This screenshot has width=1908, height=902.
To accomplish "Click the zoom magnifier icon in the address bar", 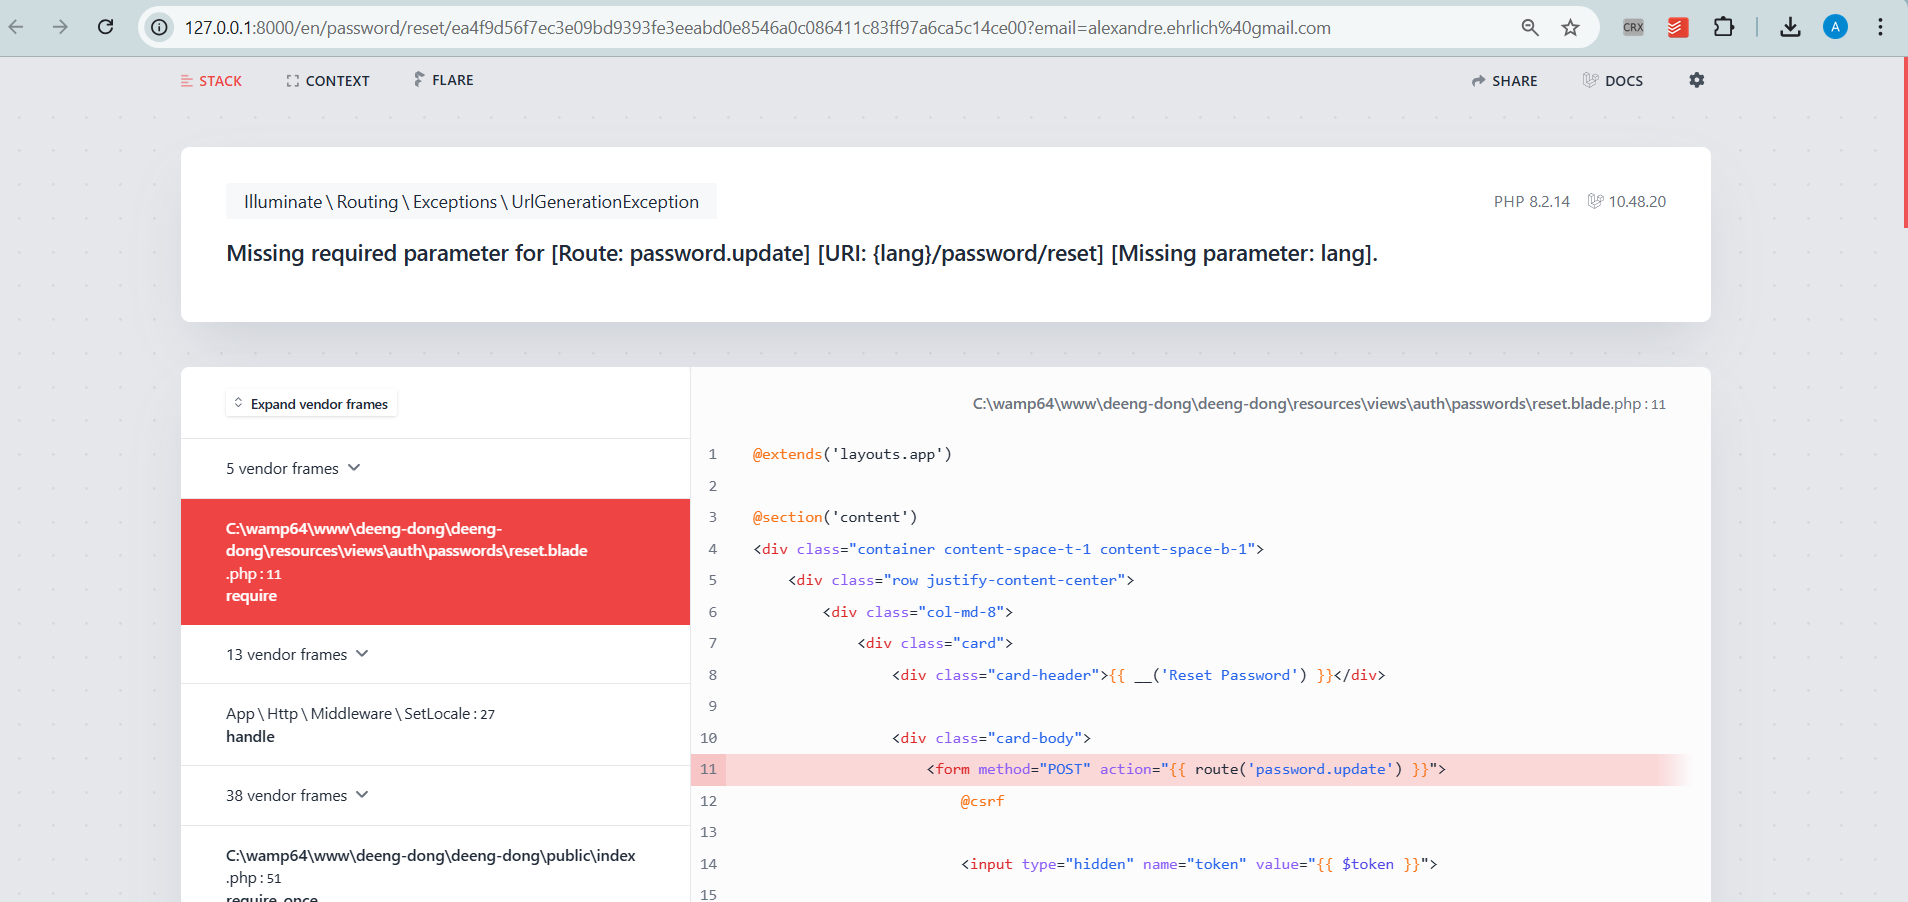I will (x=1529, y=27).
